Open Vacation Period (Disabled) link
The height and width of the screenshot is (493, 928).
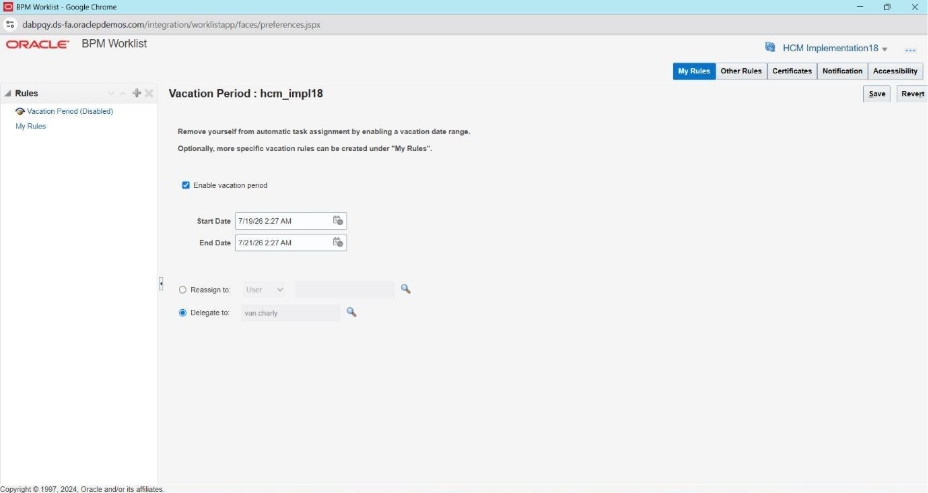point(70,111)
